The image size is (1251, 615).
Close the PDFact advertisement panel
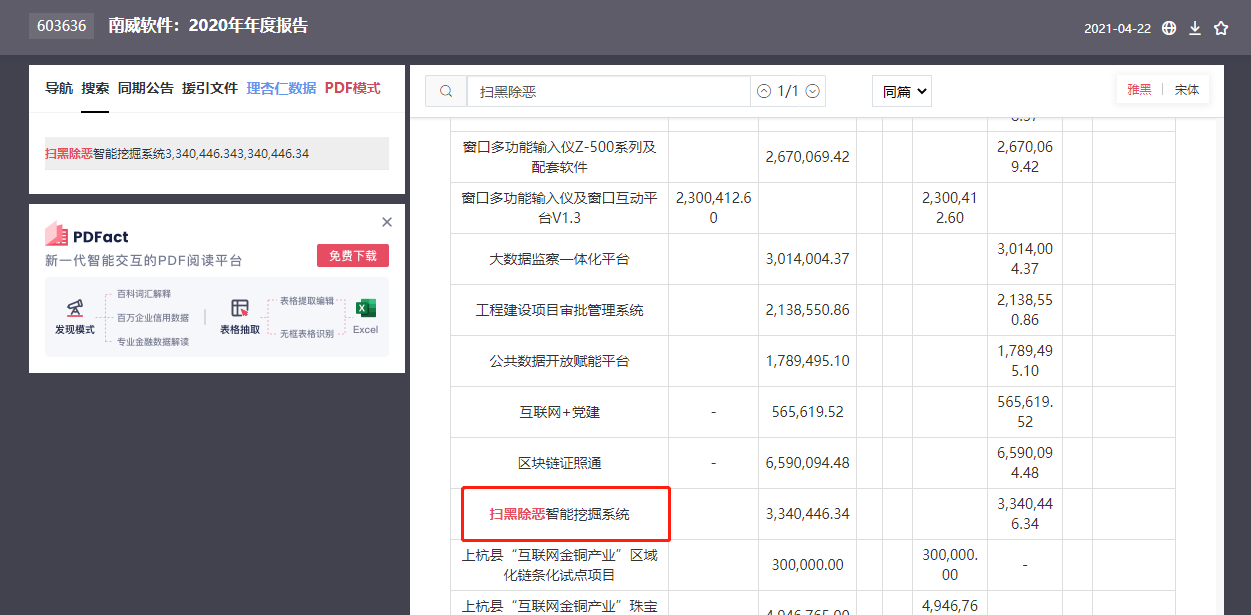click(387, 222)
